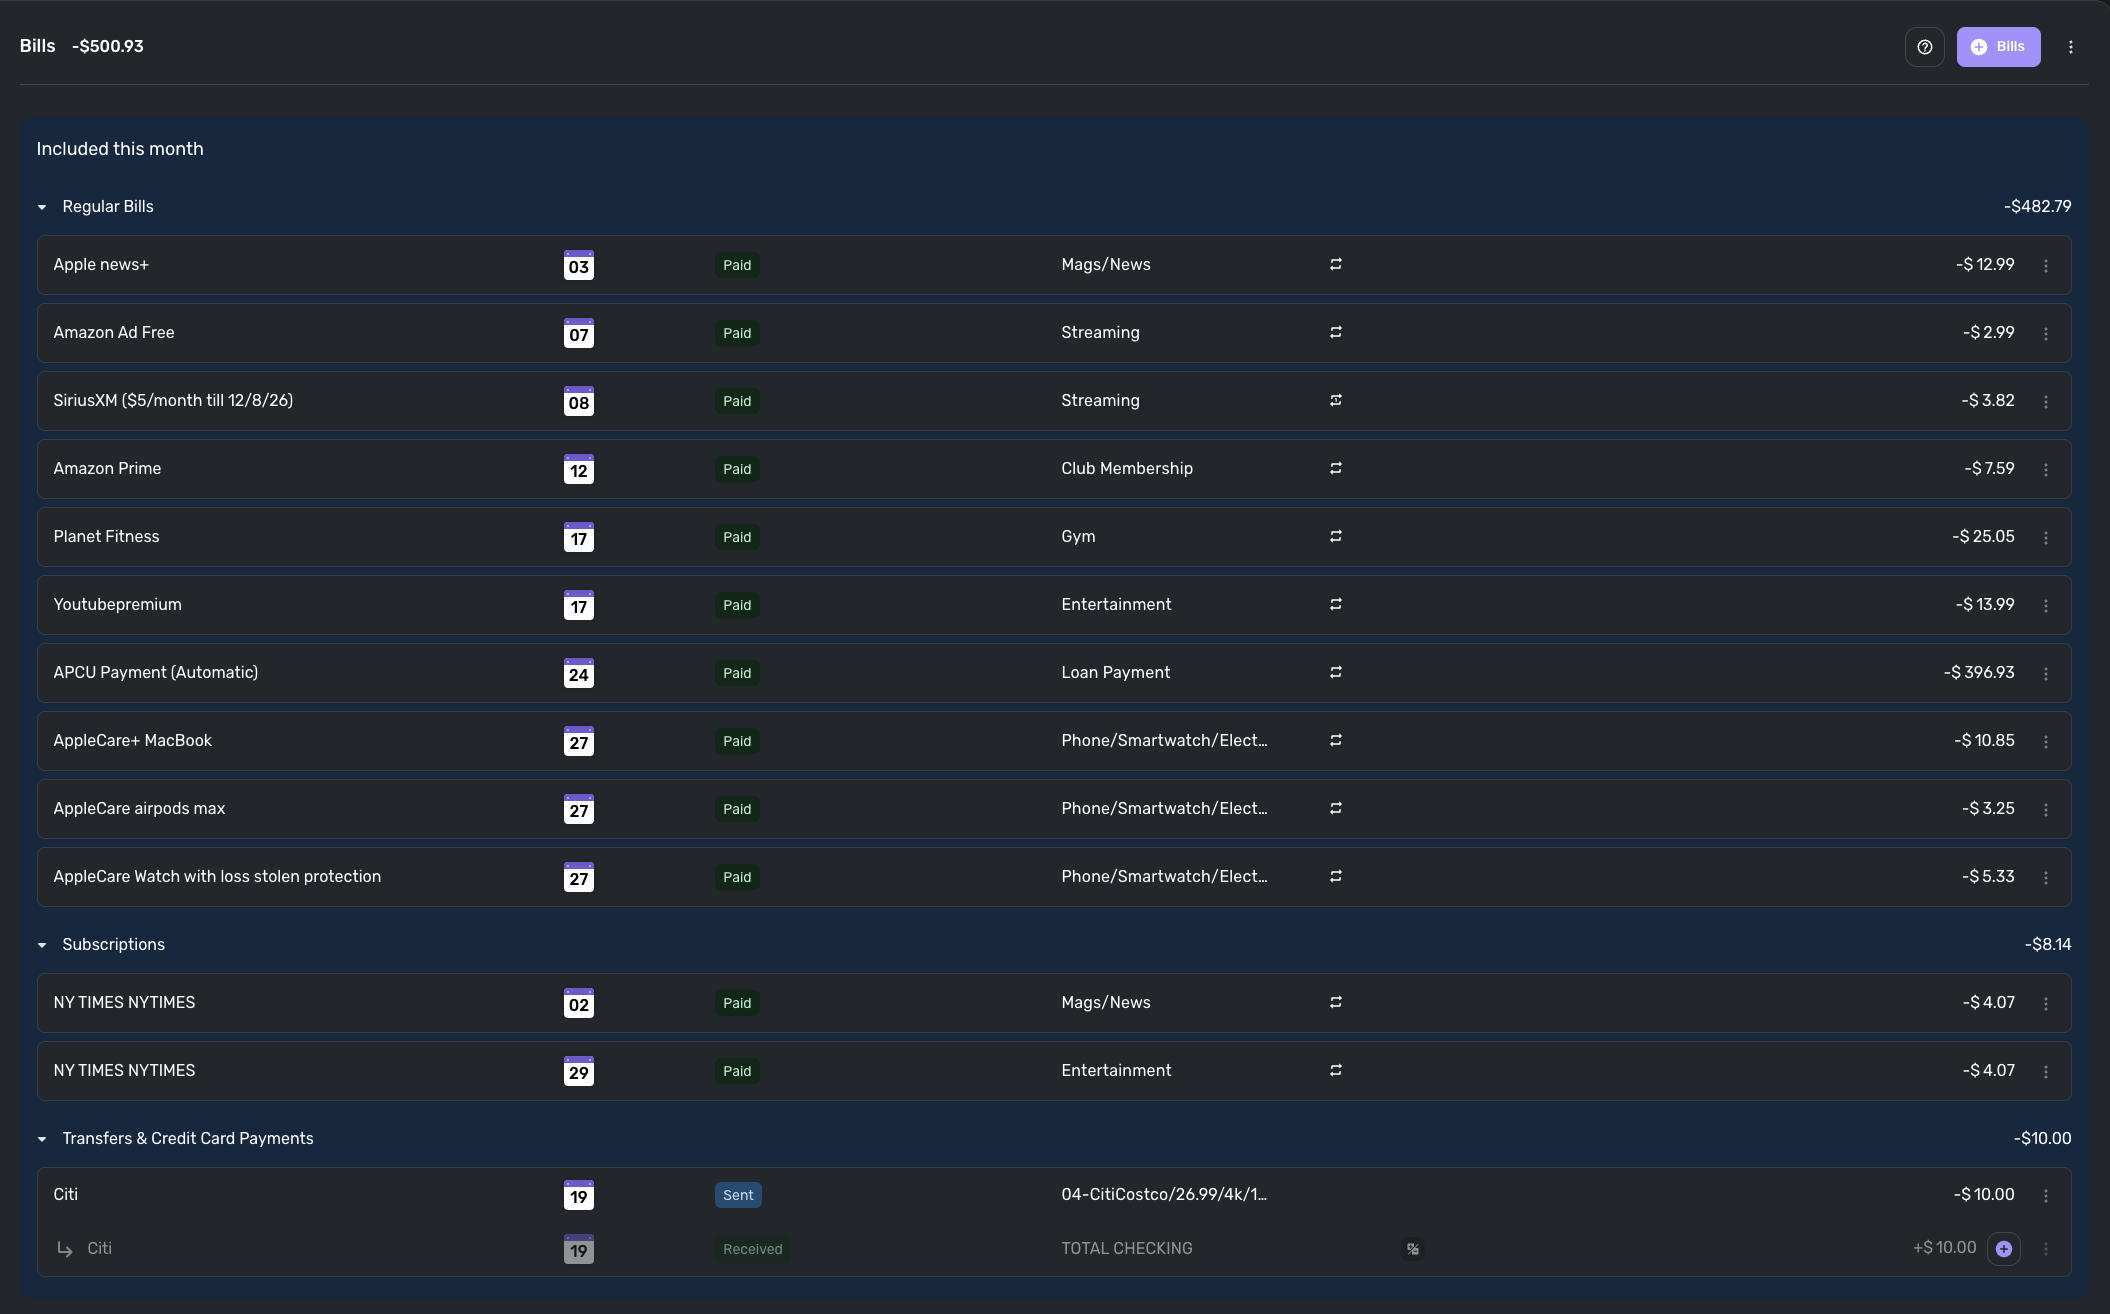Open the help question mark icon
The height and width of the screenshot is (1314, 2110).
[x=1924, y=47]
